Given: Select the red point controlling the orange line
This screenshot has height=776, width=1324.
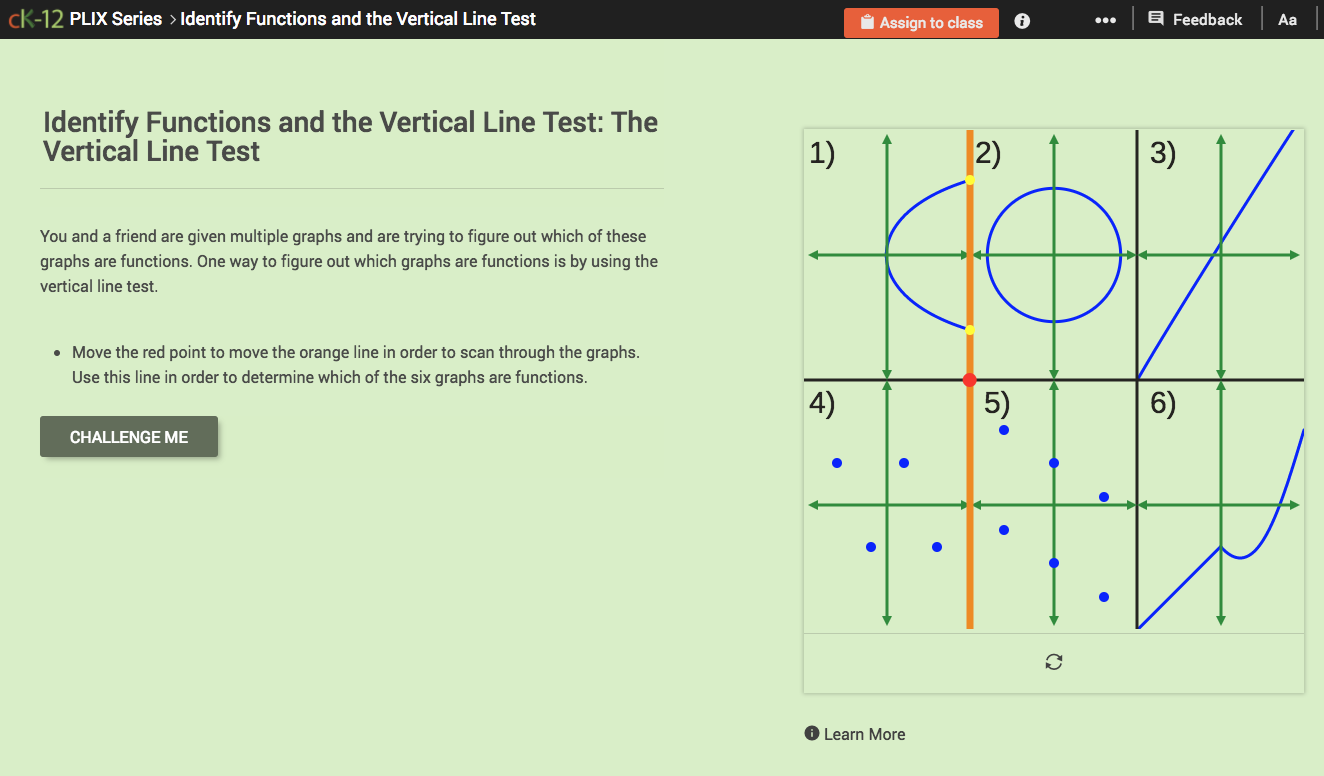Looking at the screenshot, I should click(x=969, y=379).
